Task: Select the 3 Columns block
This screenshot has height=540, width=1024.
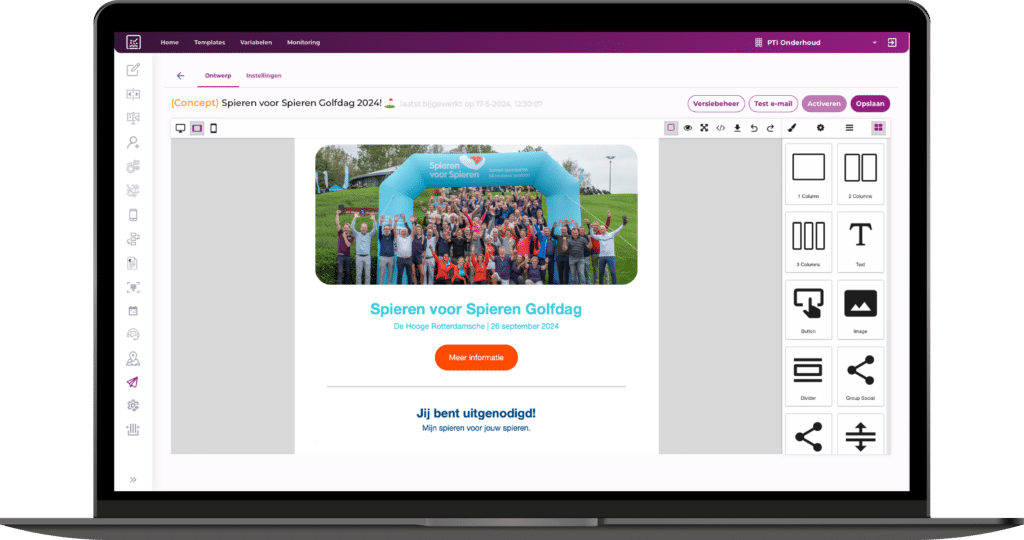Action: [808, 242]
